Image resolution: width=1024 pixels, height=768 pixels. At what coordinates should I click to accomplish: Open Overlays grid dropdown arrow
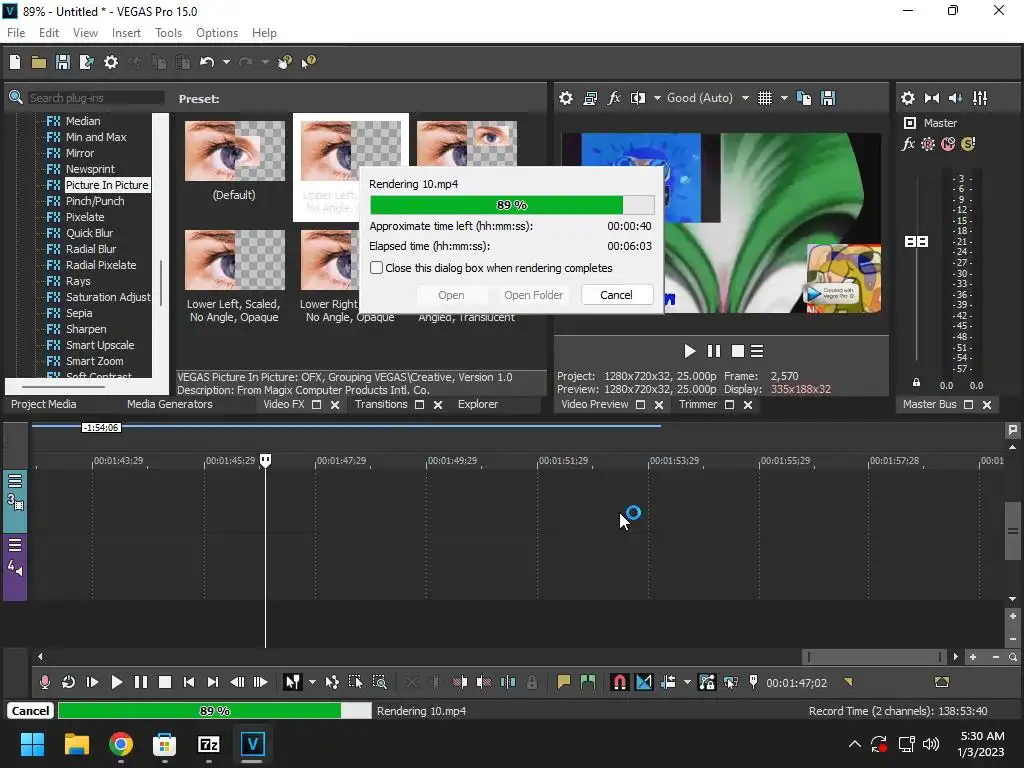tap(784, 98)
